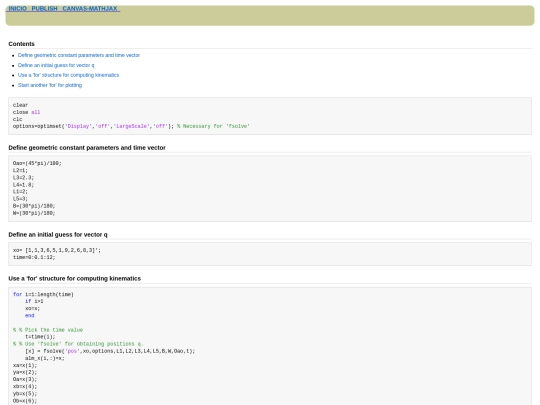Click the 'close all' code line
Screen dimensions: 540x405
[27, 112]
